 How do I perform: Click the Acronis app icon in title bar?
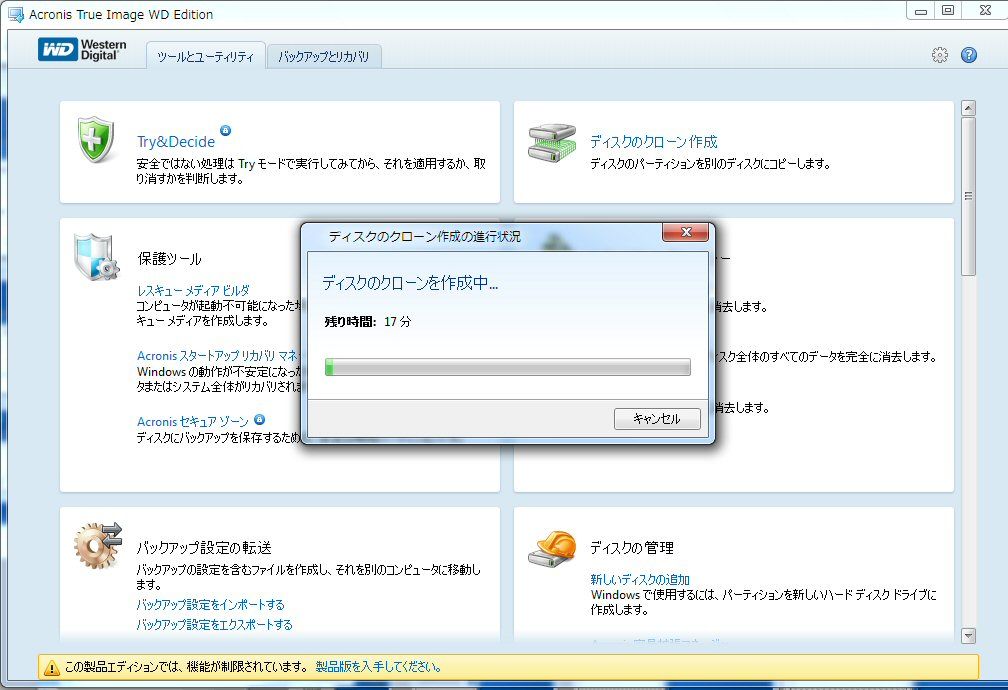[x=15, y=14]
